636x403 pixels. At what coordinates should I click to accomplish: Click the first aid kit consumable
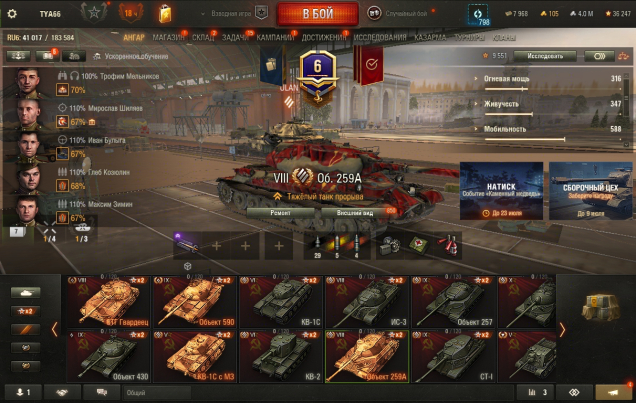(418, 245)
